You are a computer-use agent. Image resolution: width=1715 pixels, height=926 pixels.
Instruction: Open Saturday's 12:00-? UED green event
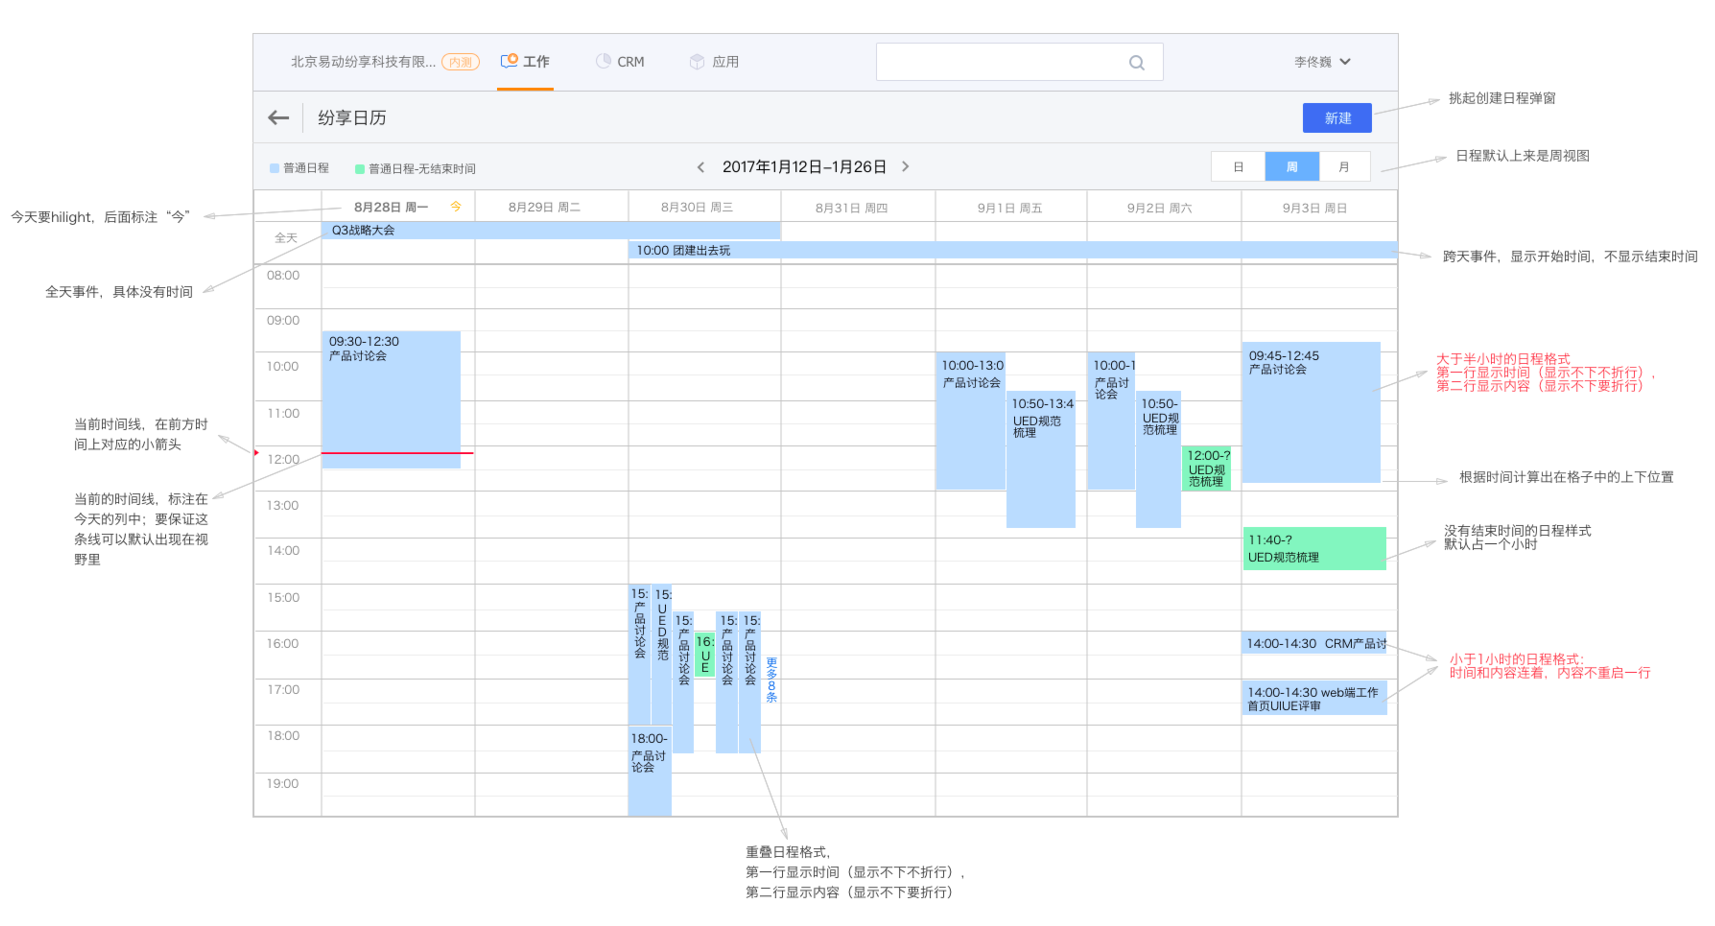(x=1207, y=468)
